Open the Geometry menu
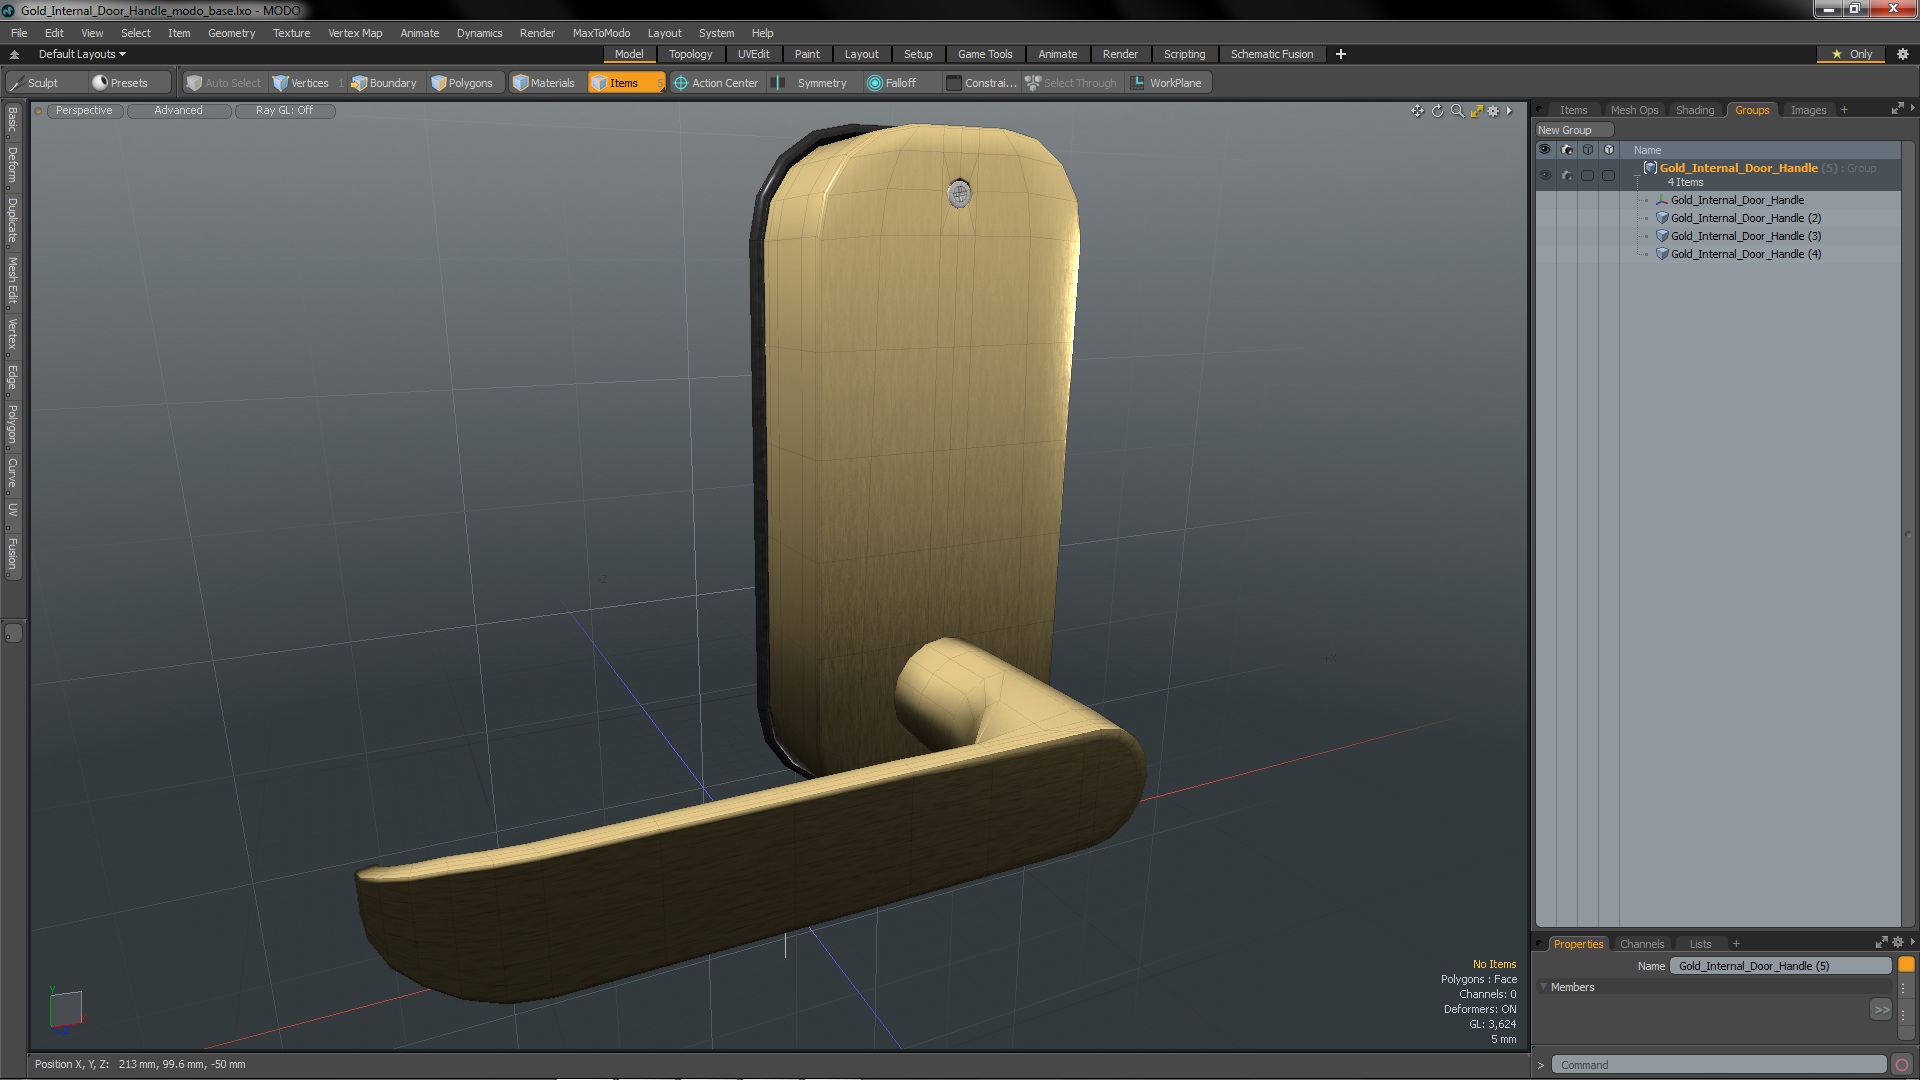 (231, 33)
